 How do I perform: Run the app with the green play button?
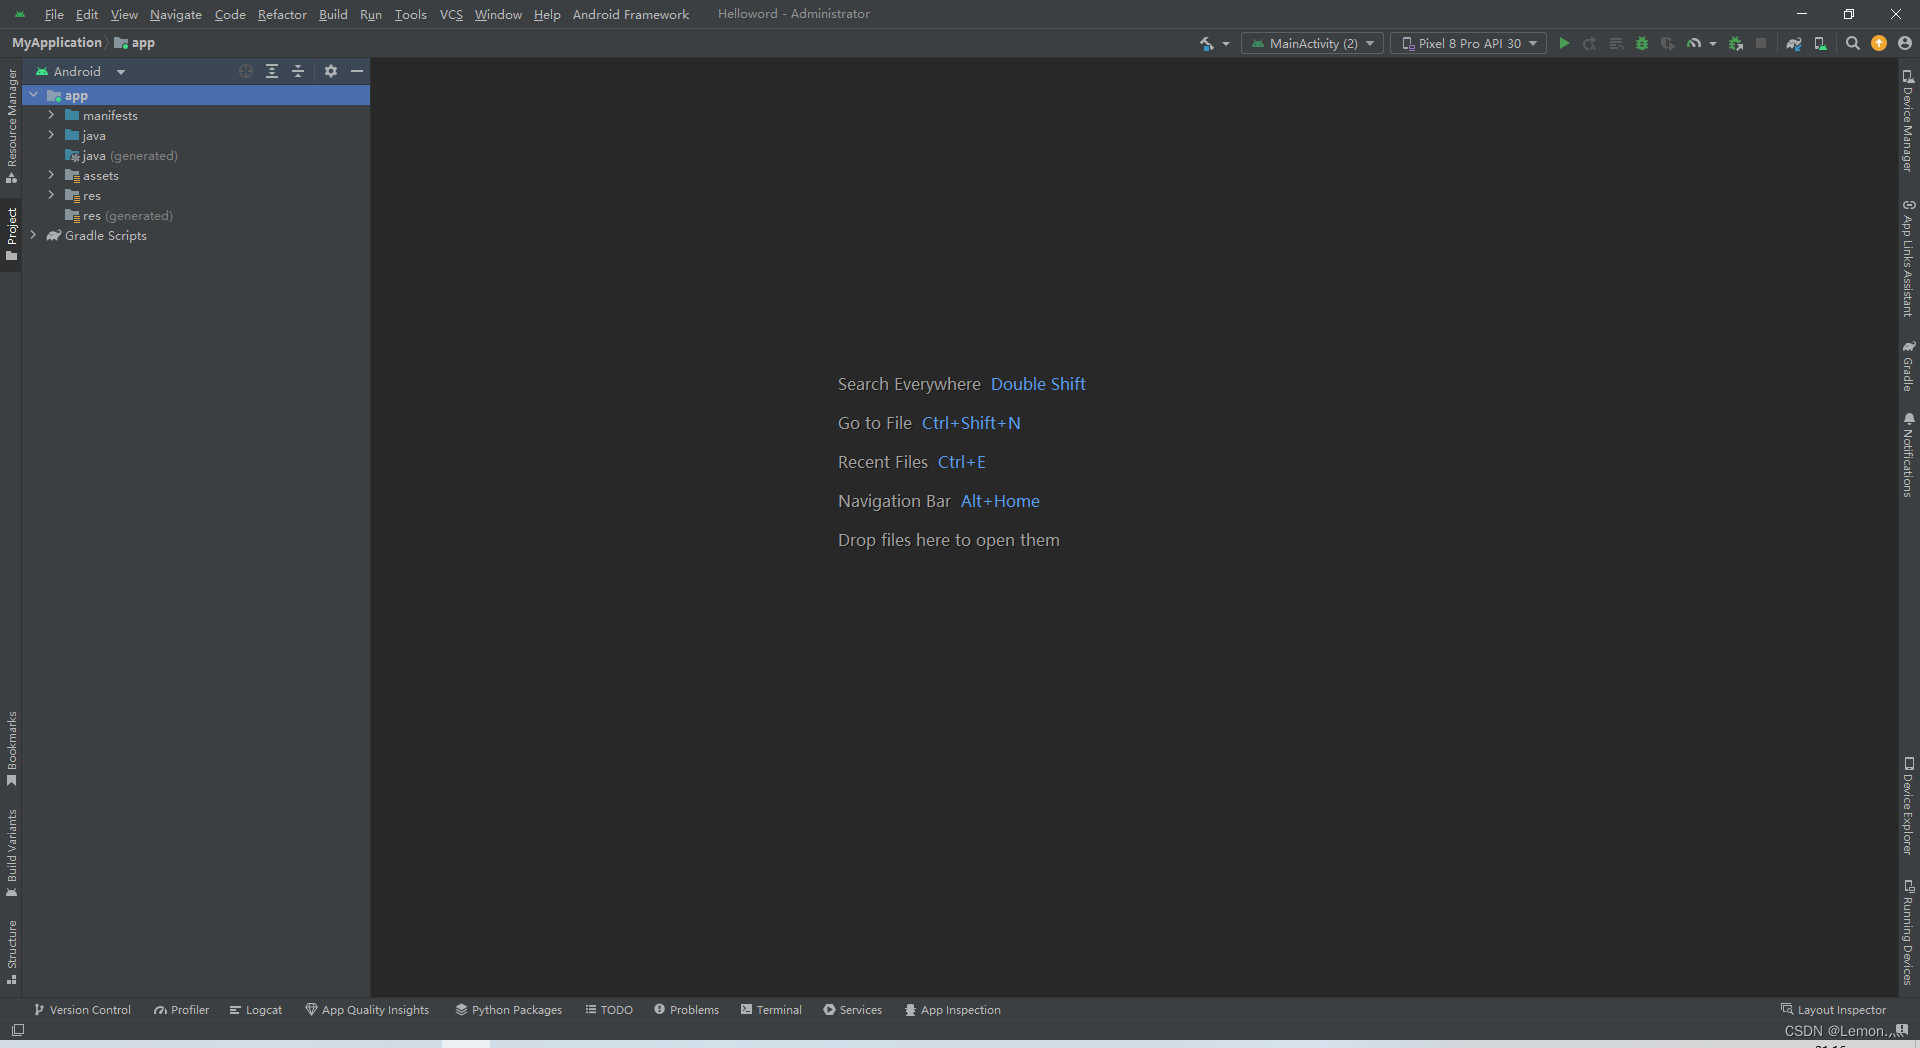(1564, 43)
